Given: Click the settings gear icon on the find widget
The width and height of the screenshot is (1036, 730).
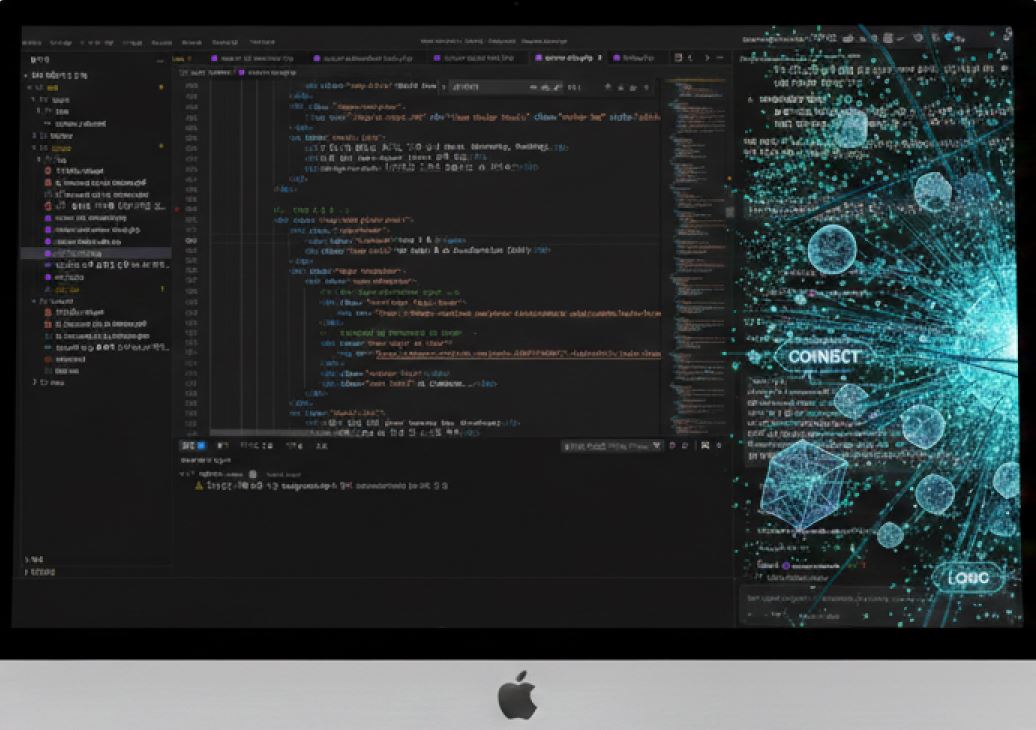Looking at the screenshot, I should 645,88.
